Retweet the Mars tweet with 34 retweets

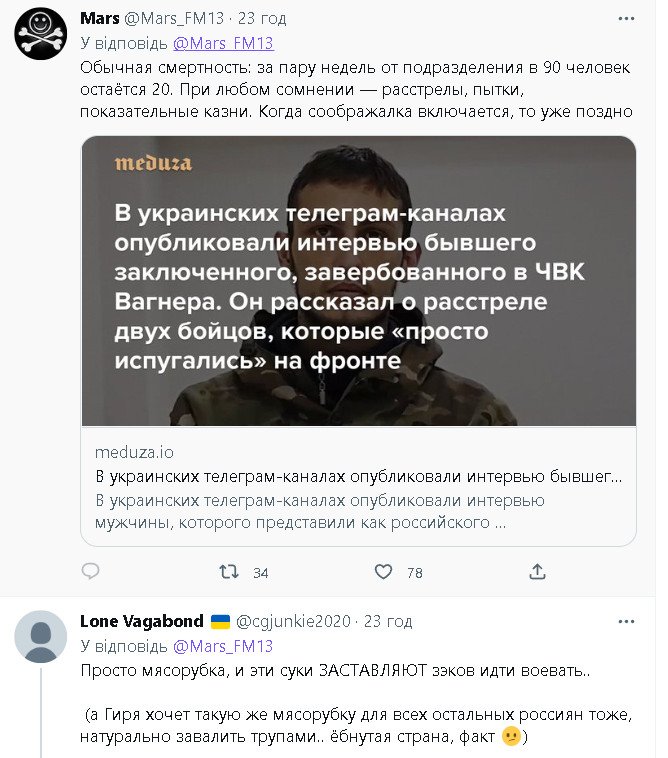pos(229,572)
